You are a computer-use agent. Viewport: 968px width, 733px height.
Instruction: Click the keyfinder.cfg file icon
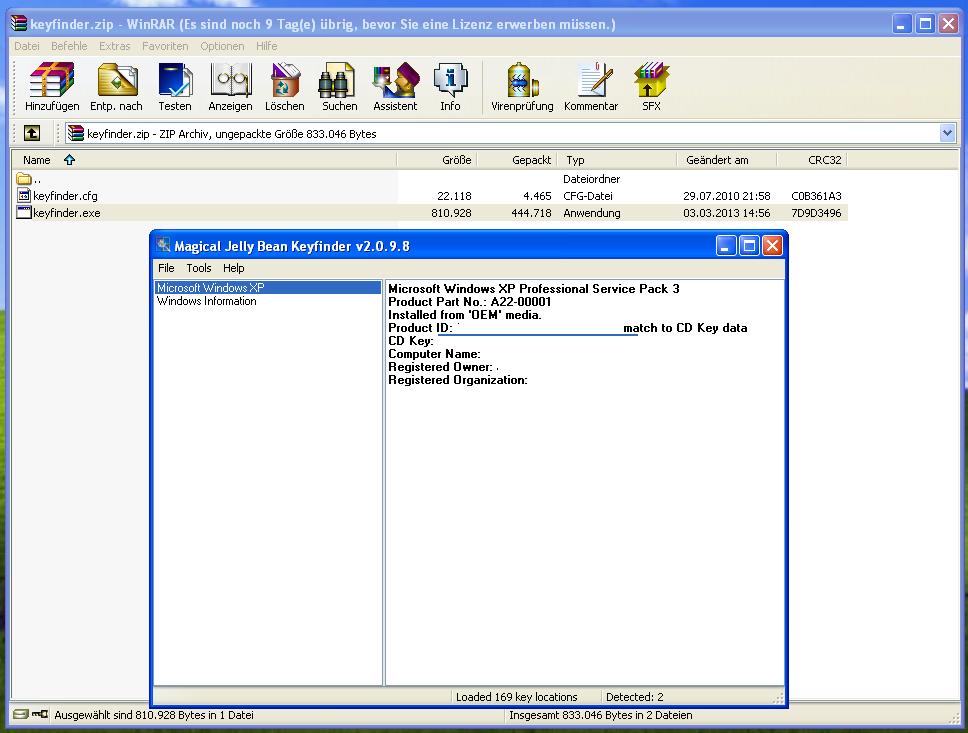(24, 196)
